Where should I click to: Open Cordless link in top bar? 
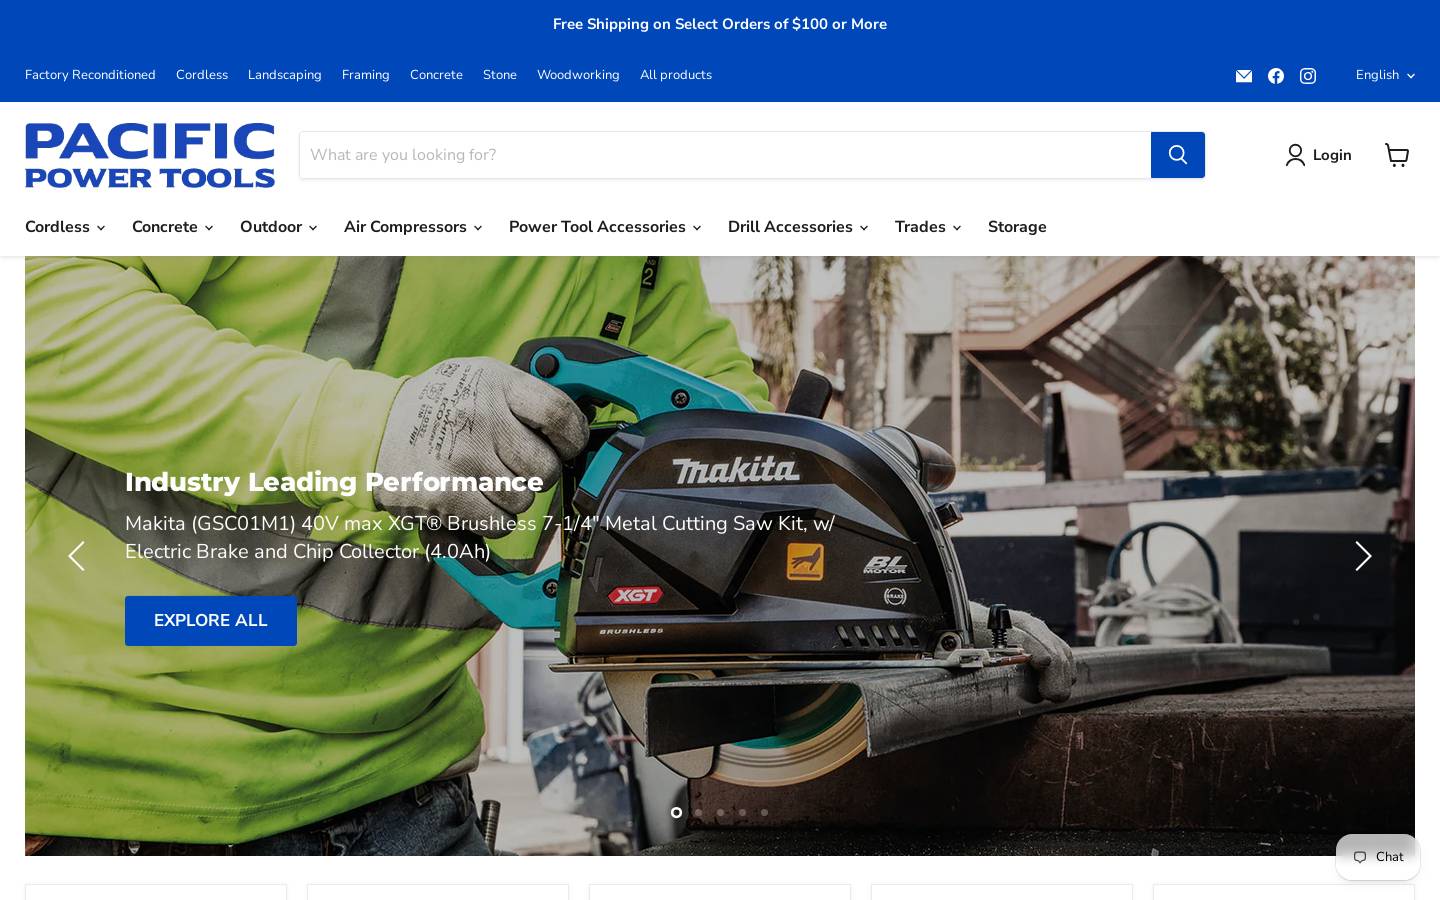(x=202, y=75)
